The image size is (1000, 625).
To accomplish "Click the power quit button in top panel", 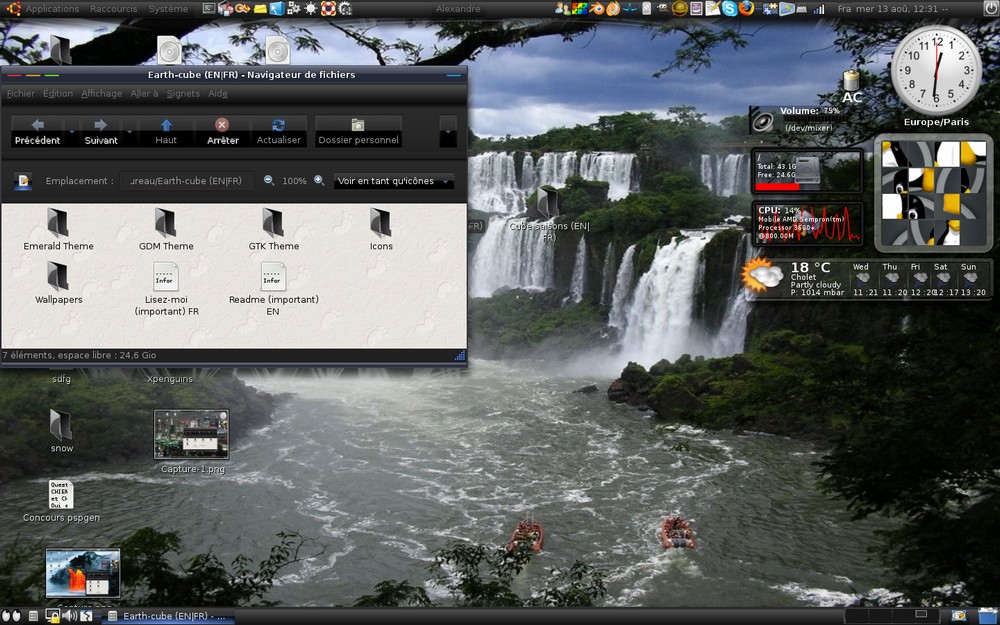I will tap(990, 8).
